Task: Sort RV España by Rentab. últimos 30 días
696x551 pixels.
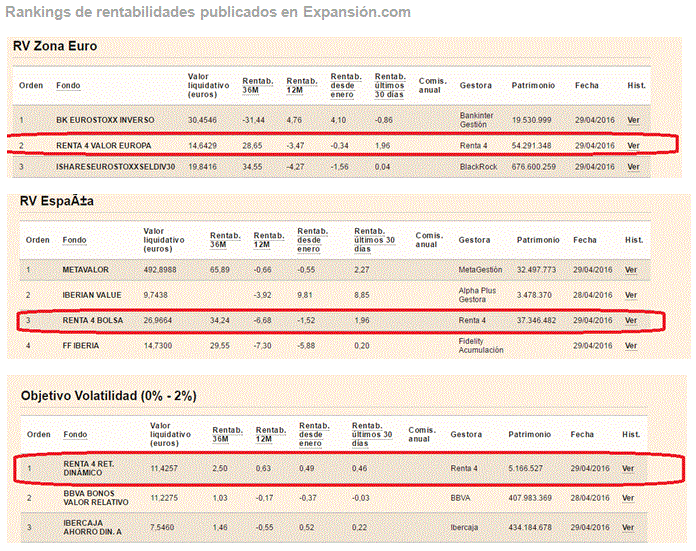Action: point(374,240)
